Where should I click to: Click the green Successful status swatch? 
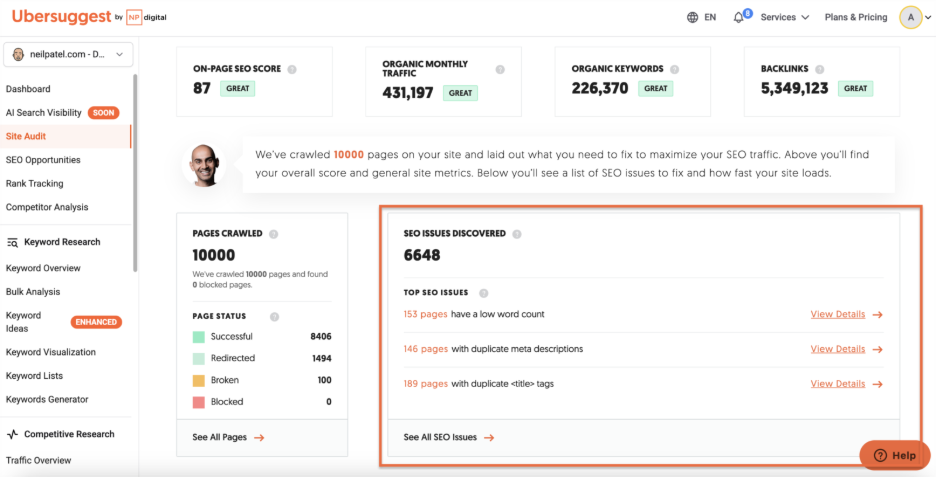pyautogui.click(x=199, y=337)
